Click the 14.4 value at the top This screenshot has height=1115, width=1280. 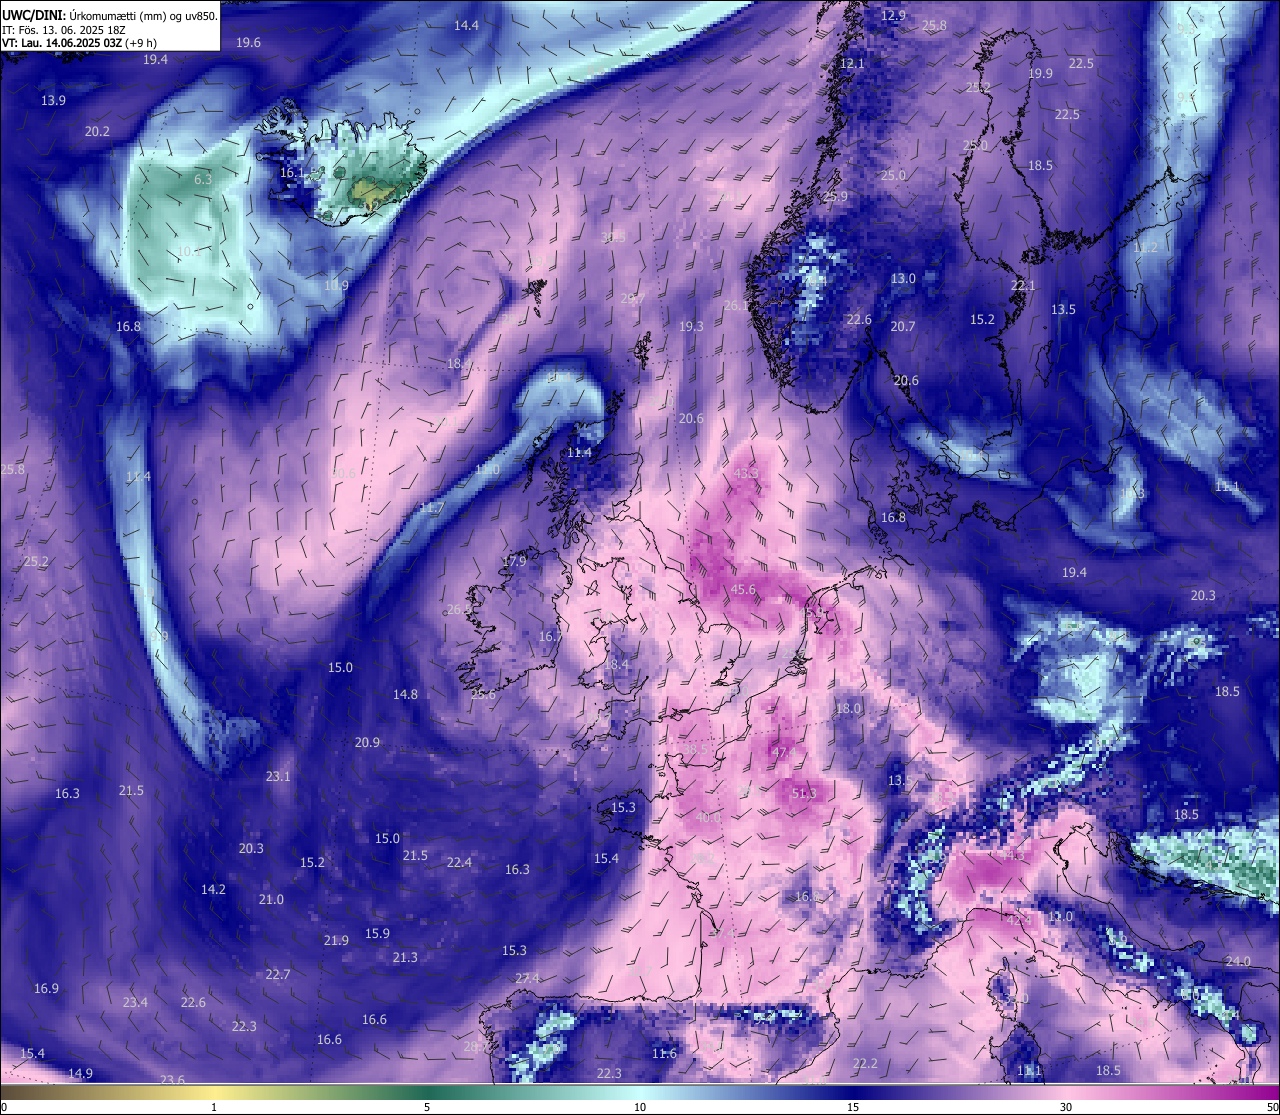click(466, 25)
